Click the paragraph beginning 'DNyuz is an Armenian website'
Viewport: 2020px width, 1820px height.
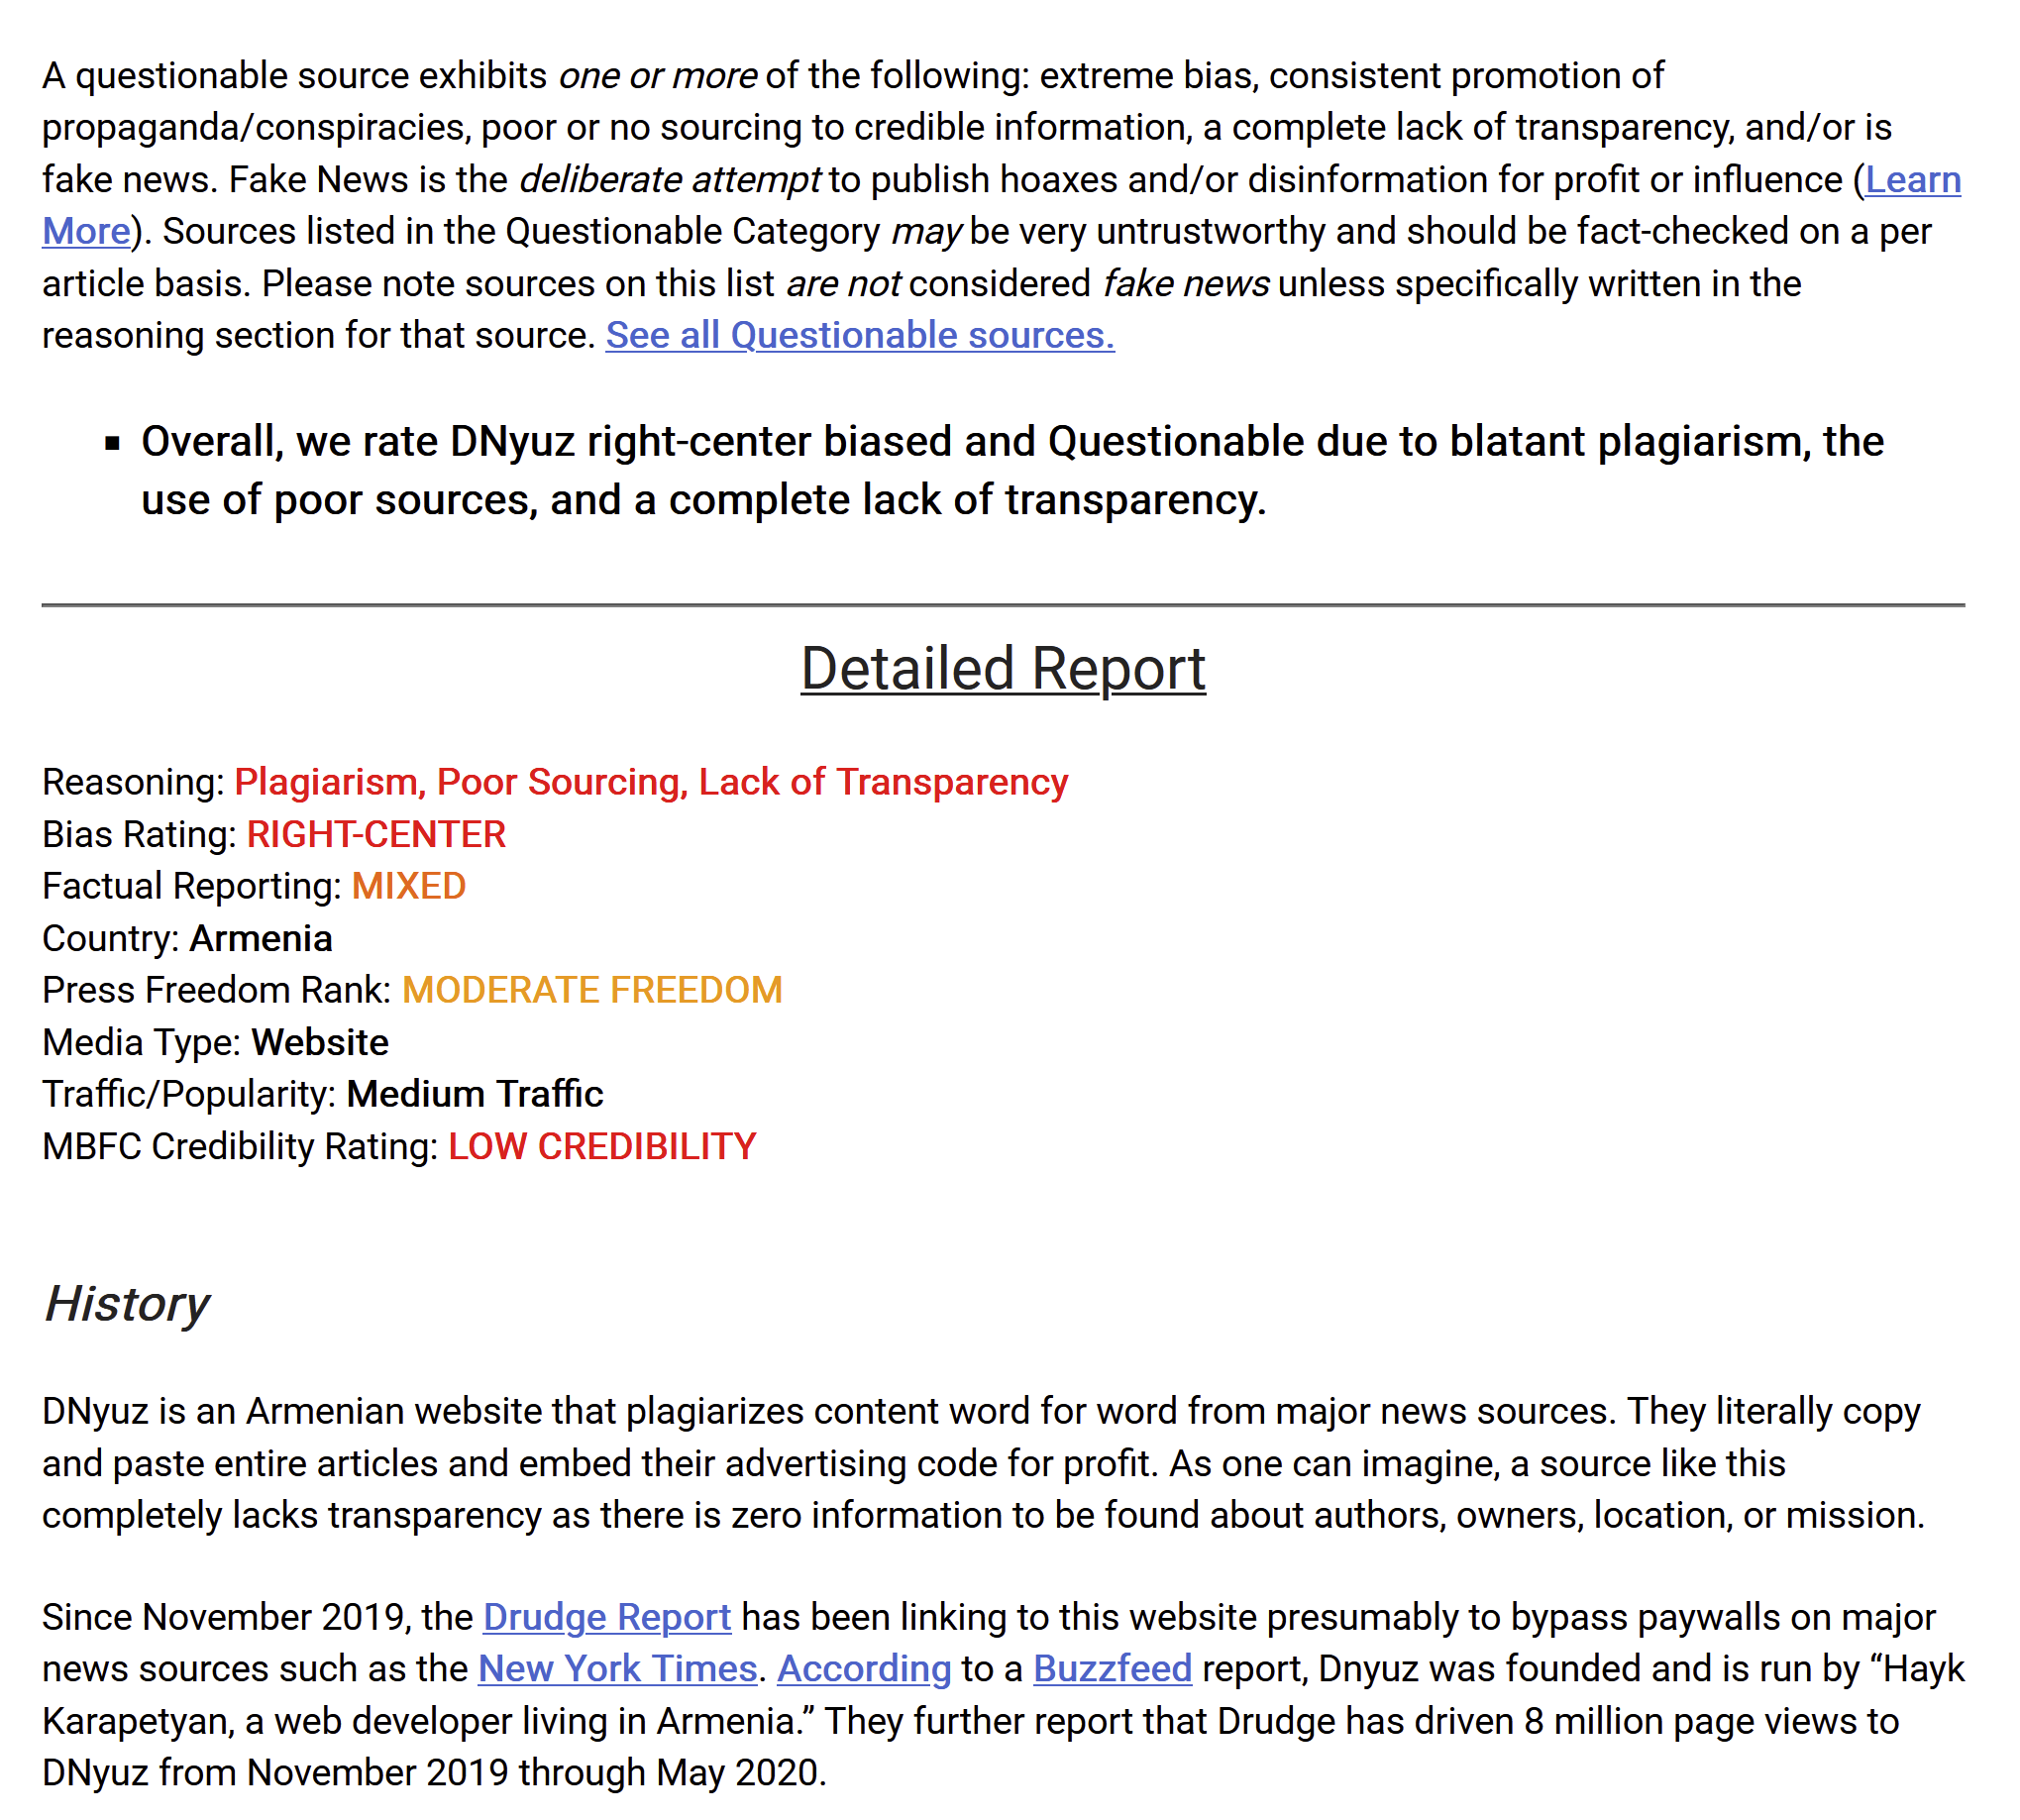click(980, 1463)
